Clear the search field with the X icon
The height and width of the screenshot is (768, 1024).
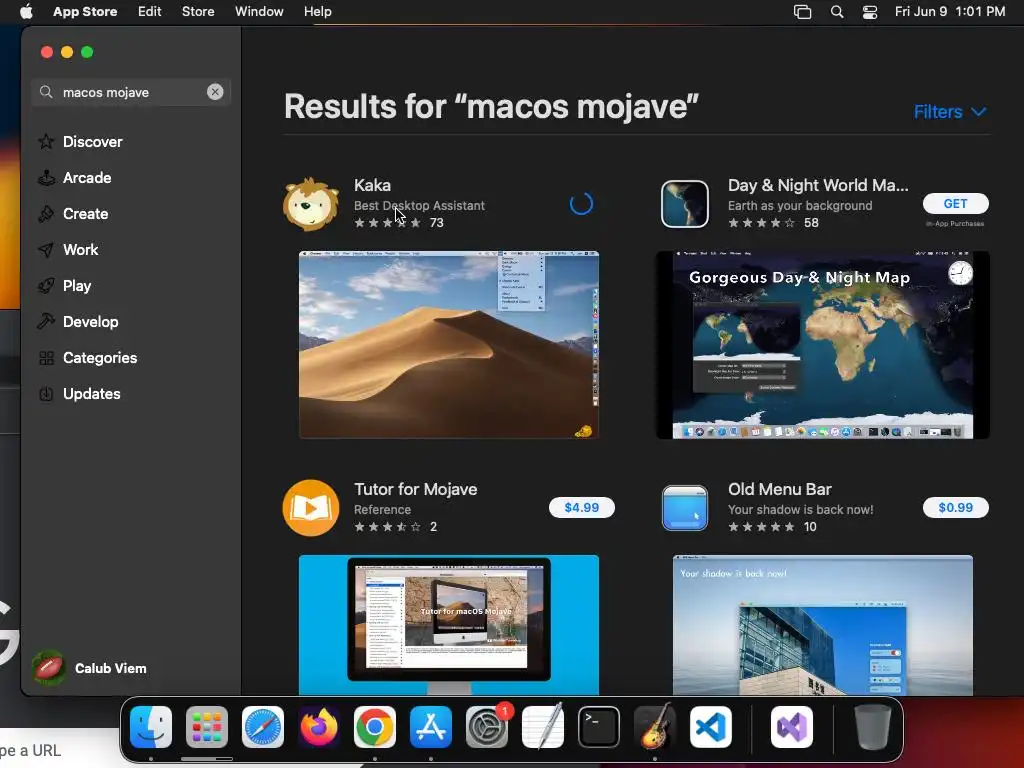[x=215, y=92]
